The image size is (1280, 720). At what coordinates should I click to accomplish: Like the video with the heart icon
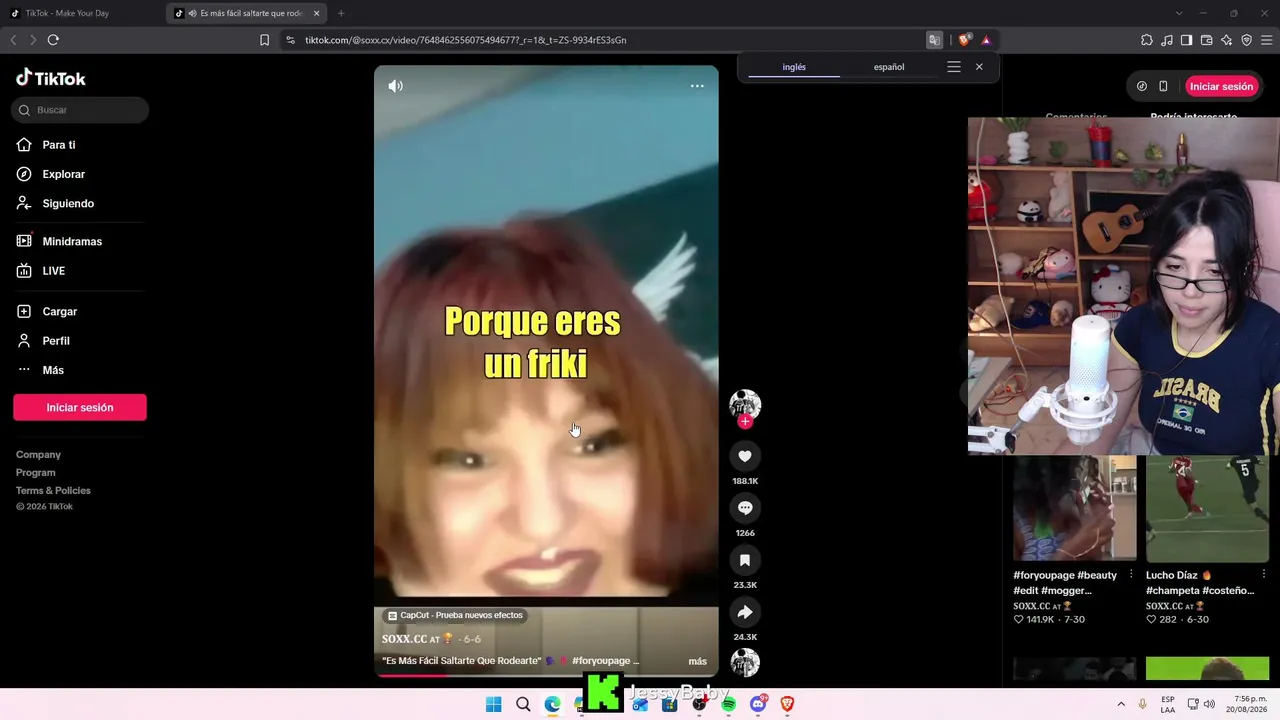point(745,456)
